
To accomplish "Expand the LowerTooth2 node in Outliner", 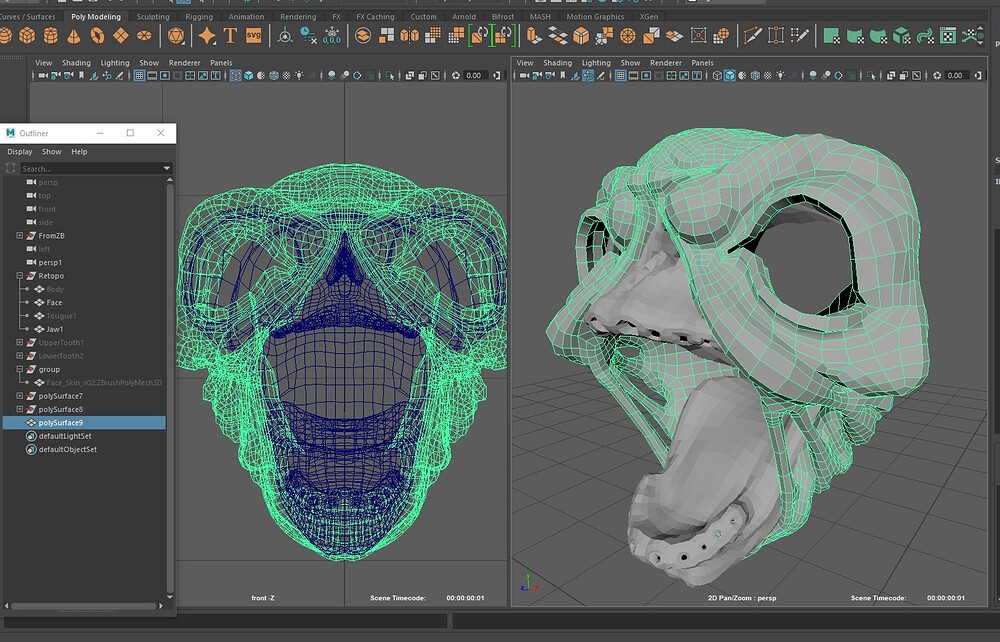I will pyautogui.click(x=20, y=356).
